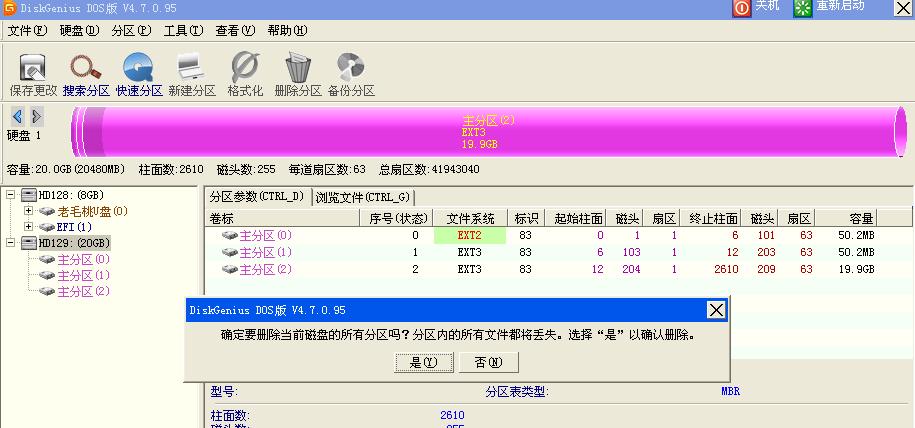
Task: Expand the EFI(1) tree node
Action: tap(29, 226)
